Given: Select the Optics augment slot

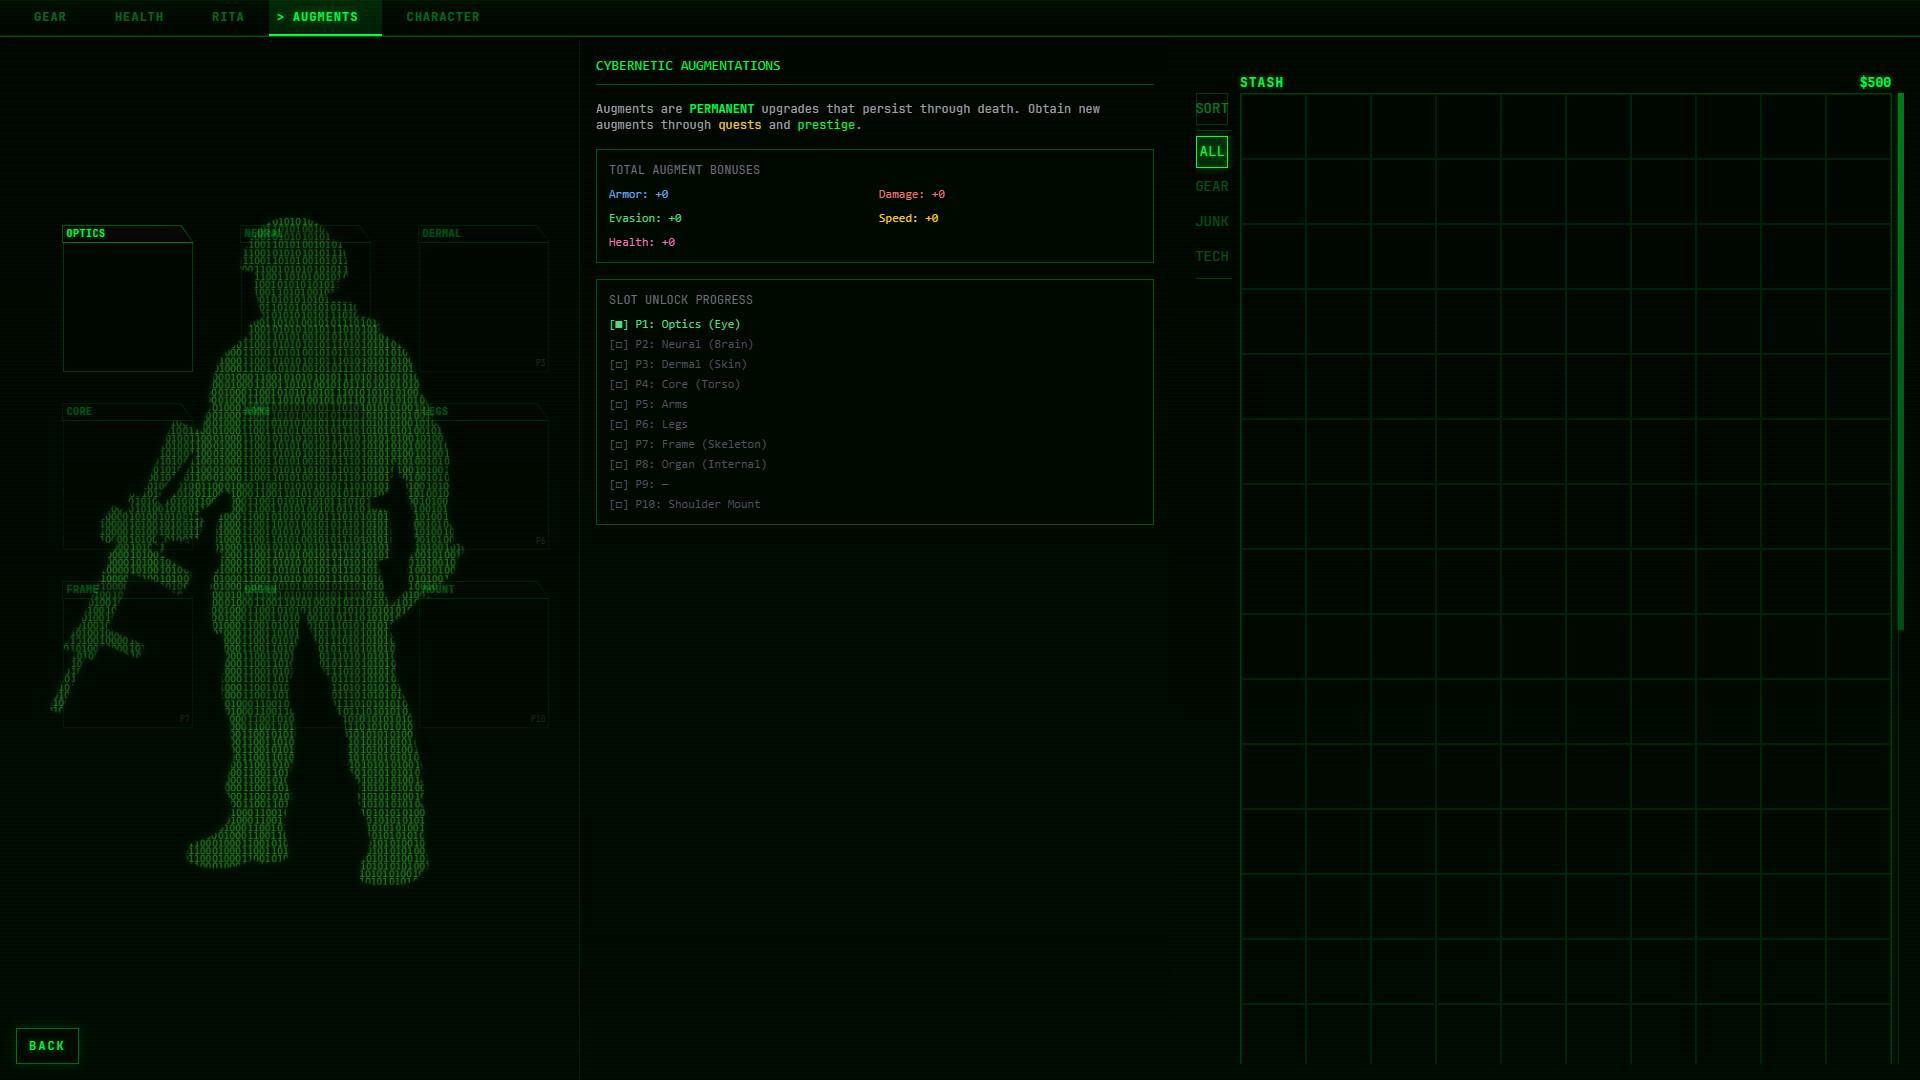Looking at the screenshot, I should coord(127,300).
